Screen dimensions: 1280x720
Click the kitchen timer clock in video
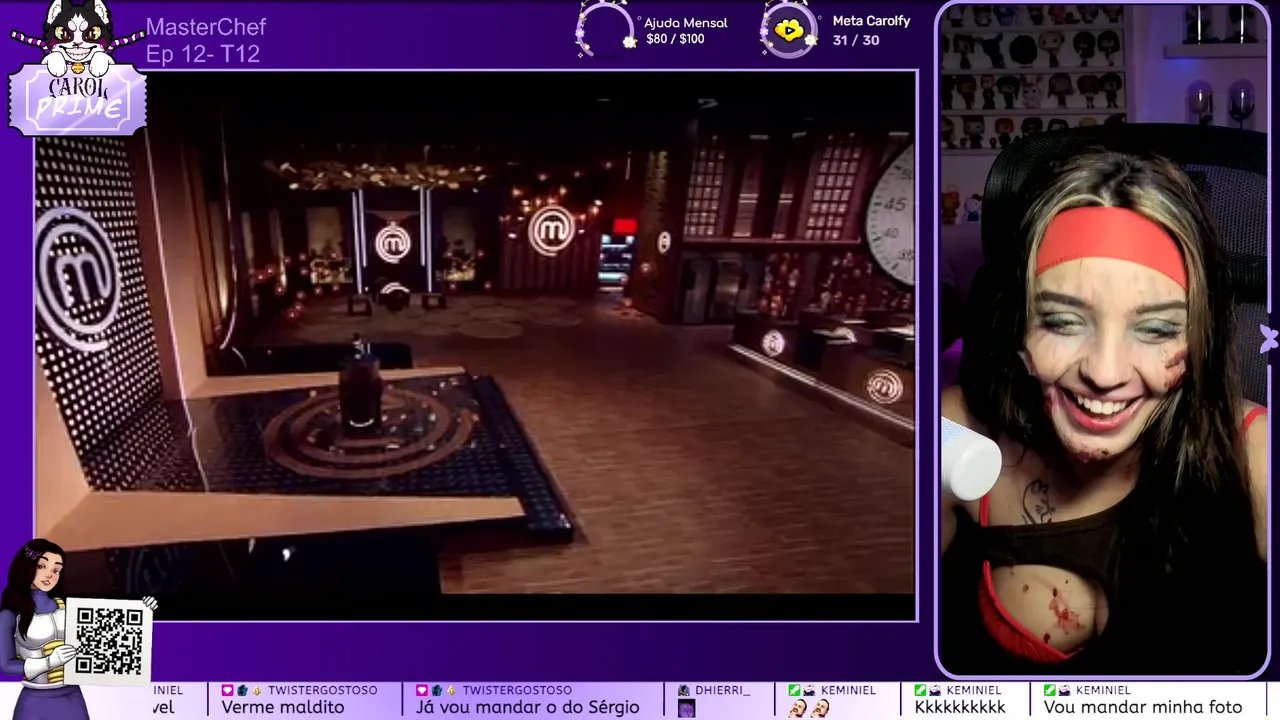(892, 213)
